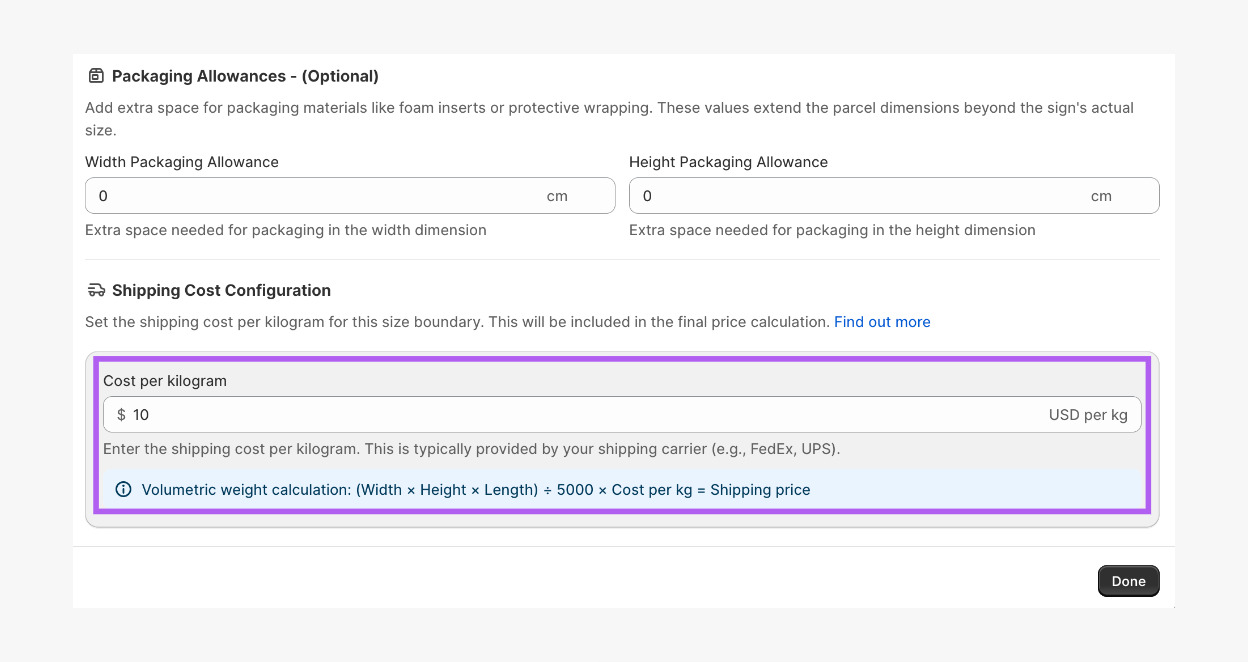Image resolution: width=1248 pixels, height=662 pixels.
Task: Select the Width Packaging Allowance label
Action: [x=182, y=162]
